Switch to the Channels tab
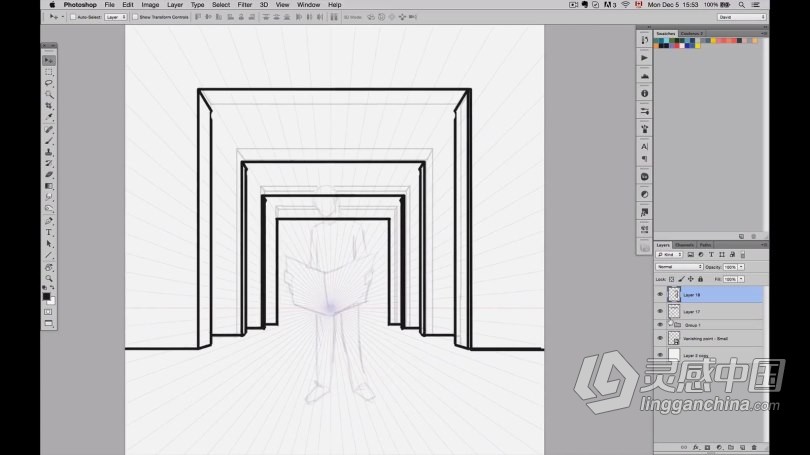This screenshot has height=455, width=810. point(685,245)
